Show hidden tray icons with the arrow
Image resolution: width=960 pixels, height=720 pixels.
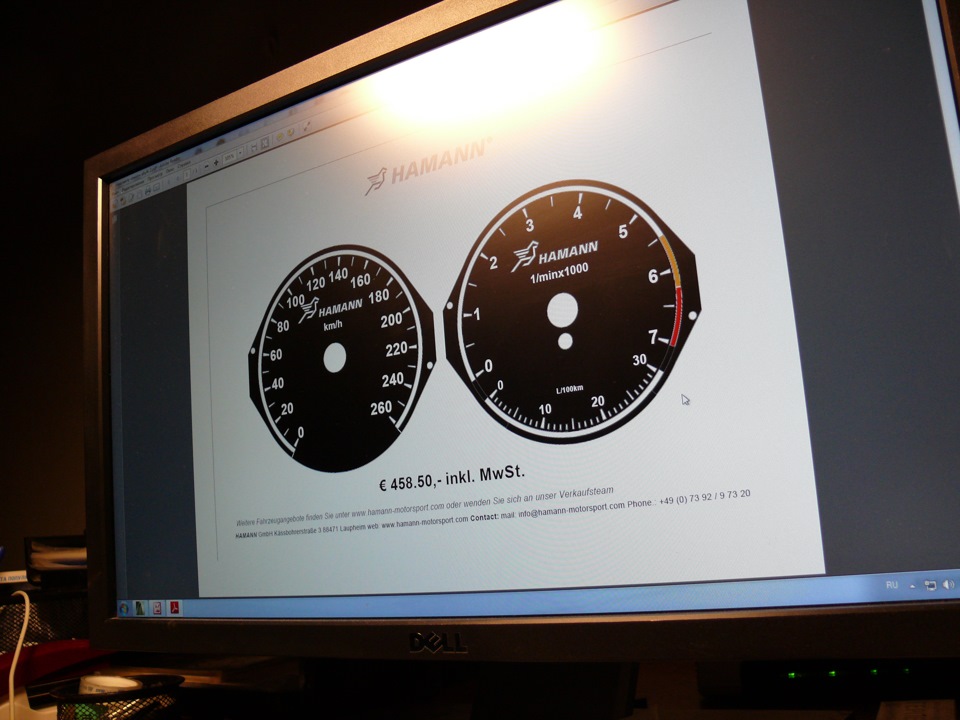pyautogui.click(x=912, y=586)
